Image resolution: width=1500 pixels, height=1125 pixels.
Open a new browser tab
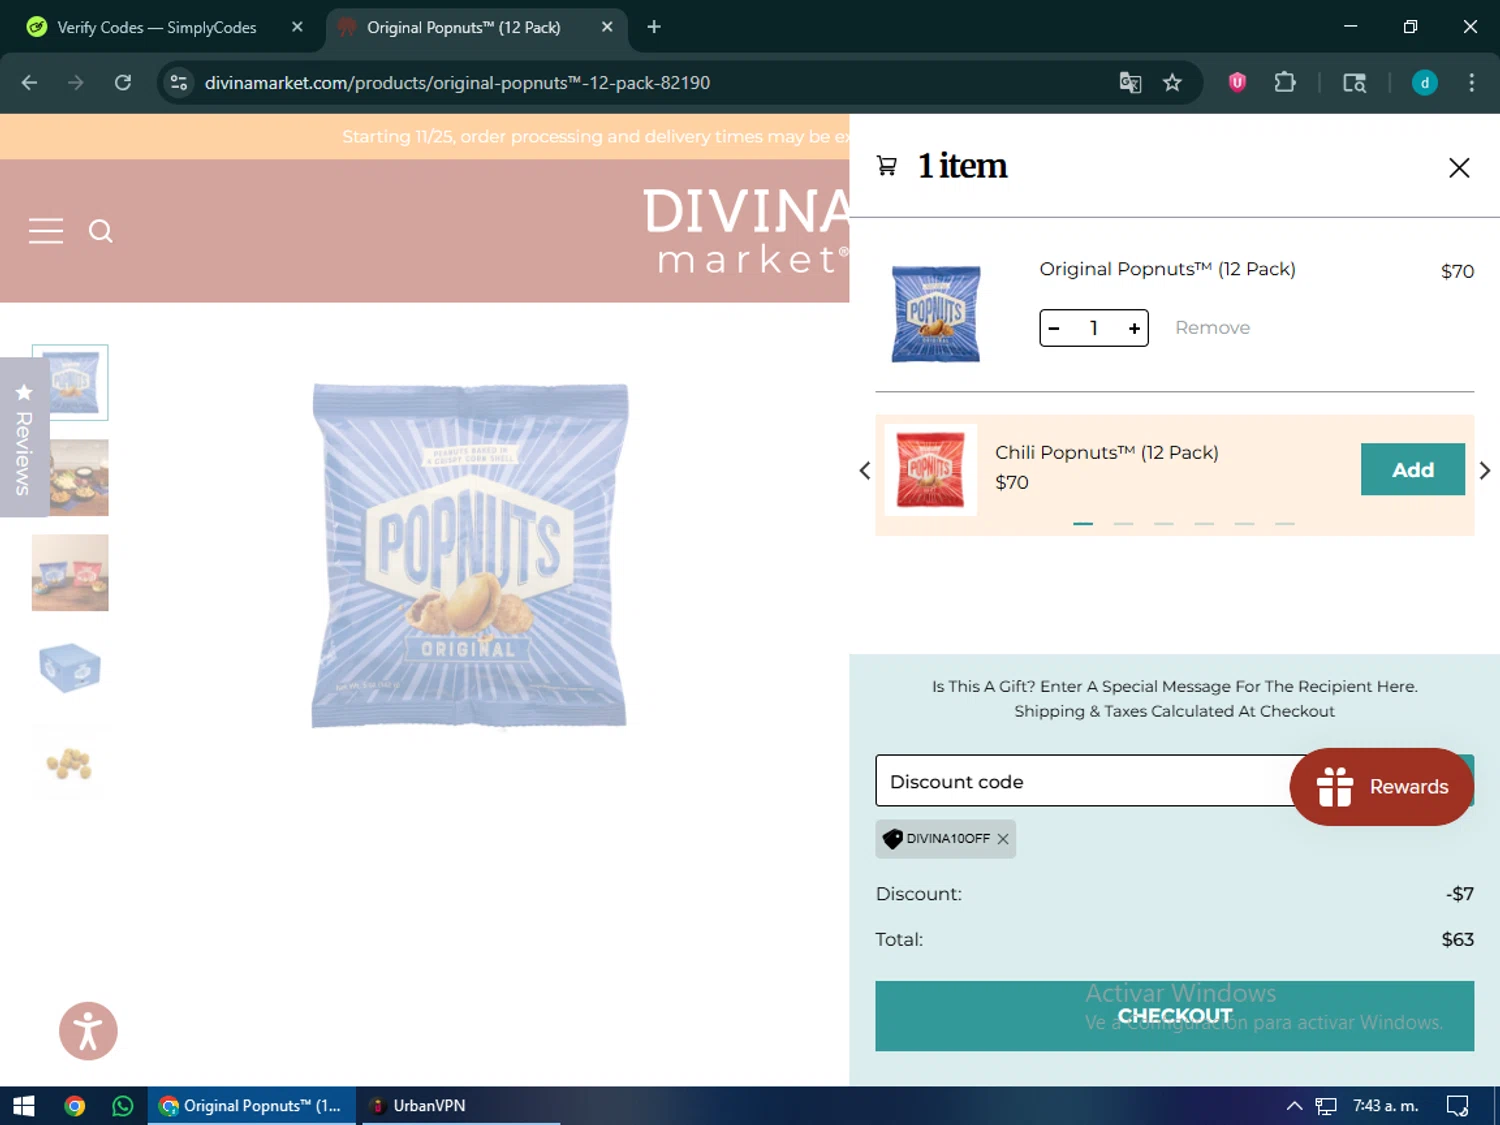point(654,27)
